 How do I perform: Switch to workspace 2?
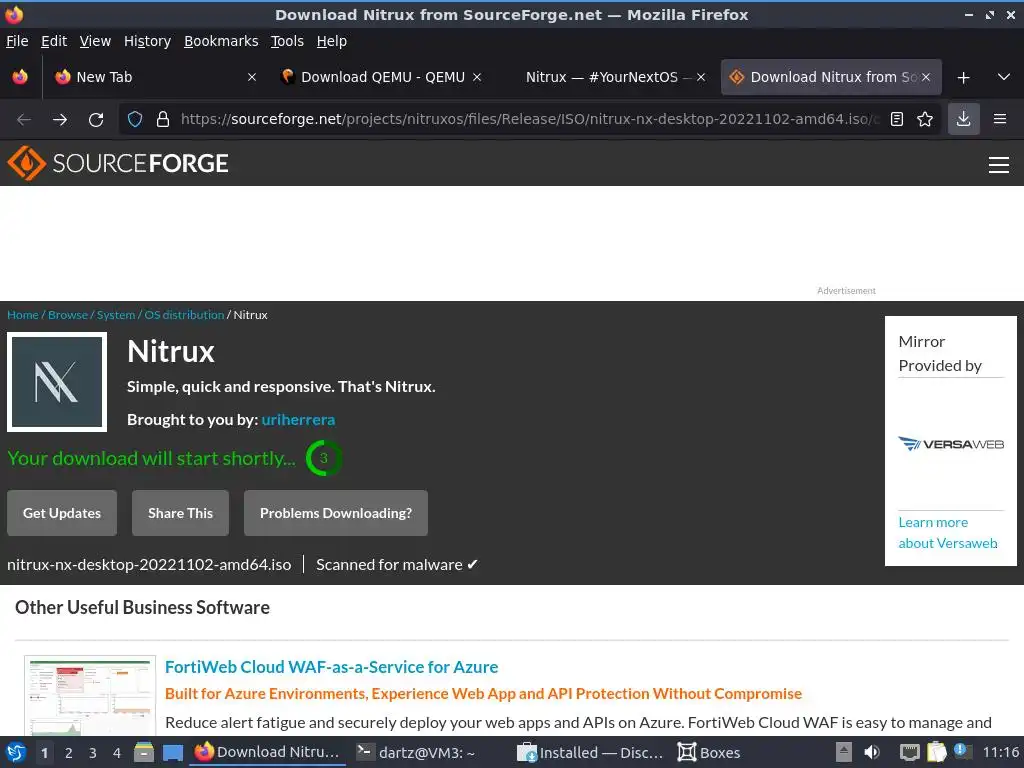pos(69,753)
